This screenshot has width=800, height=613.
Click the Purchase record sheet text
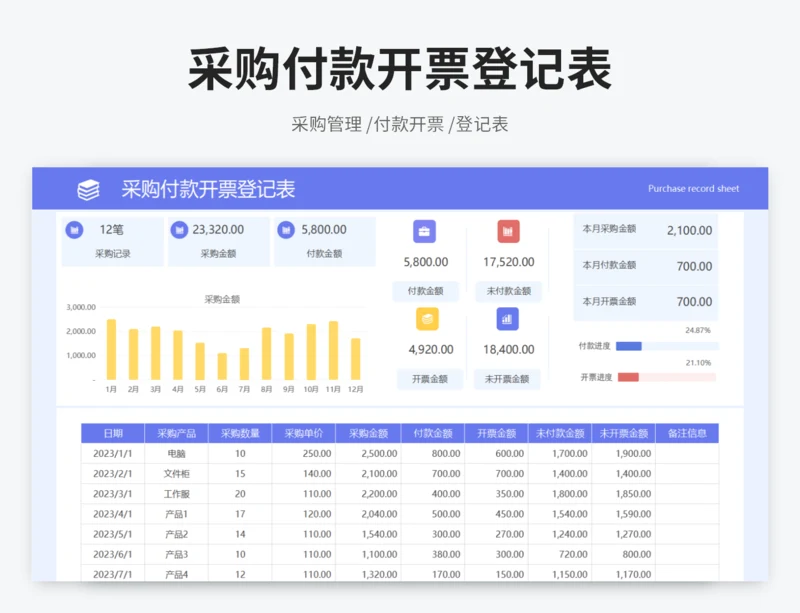[693, 189]
